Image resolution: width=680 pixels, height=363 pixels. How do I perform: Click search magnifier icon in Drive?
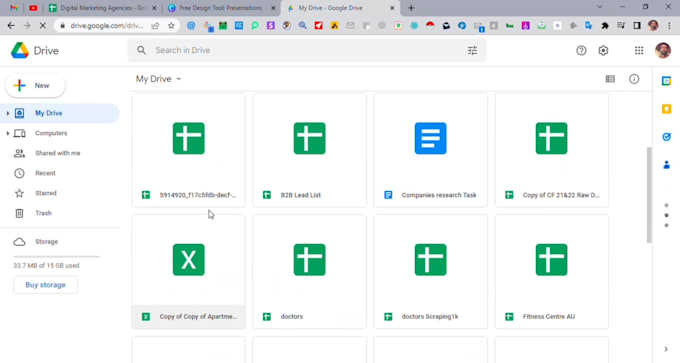141,50
